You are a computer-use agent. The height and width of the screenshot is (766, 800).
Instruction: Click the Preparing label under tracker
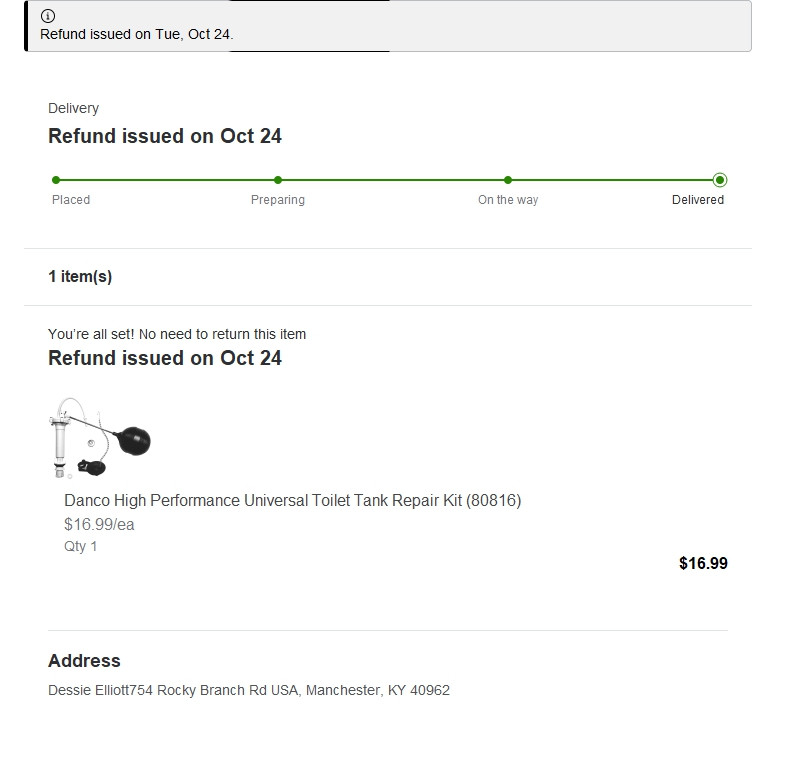(278, 200)
